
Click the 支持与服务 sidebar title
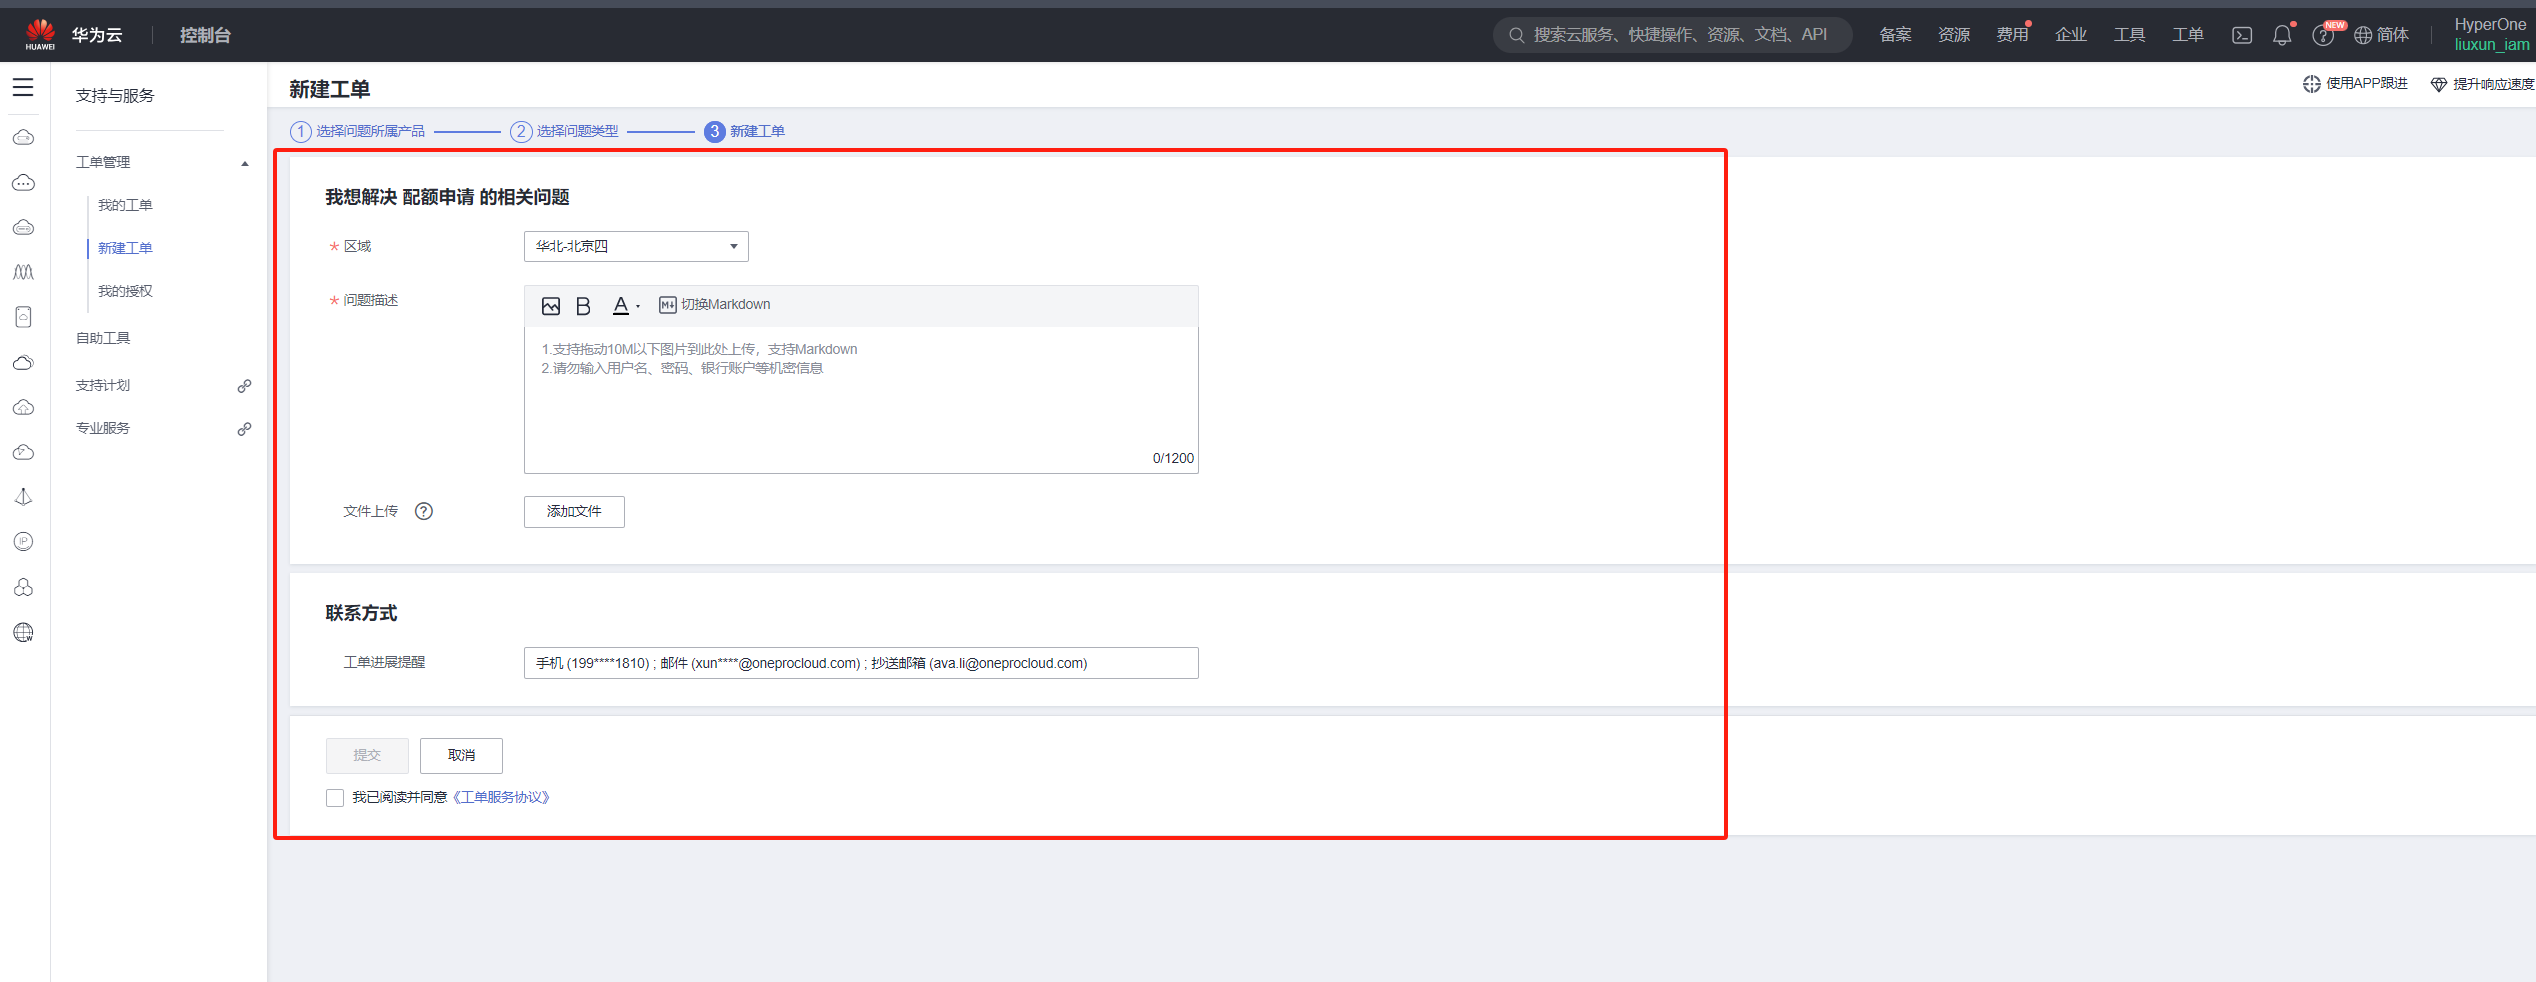[x=115, y=96]
